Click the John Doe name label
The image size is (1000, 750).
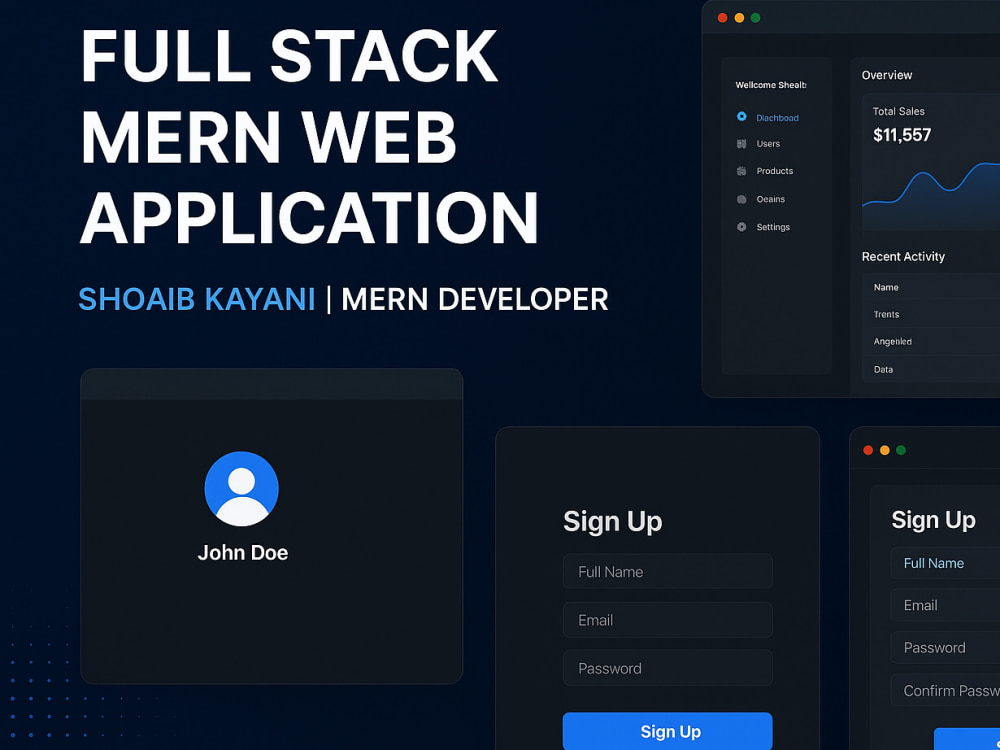click(242, 552)
